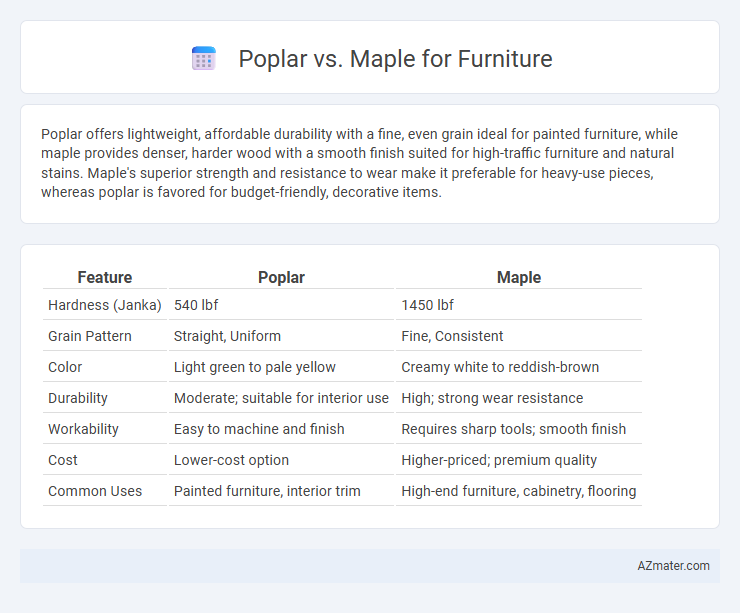This screenshot has height=613, width=740.
Task: Open the AZmater.com footer link
Action: 673,565
